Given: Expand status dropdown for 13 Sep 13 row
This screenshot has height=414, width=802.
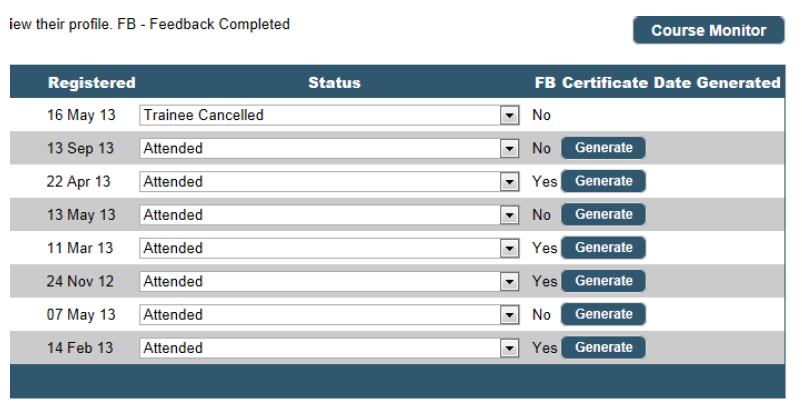Looking at the screenshot, I should point(510,148).
